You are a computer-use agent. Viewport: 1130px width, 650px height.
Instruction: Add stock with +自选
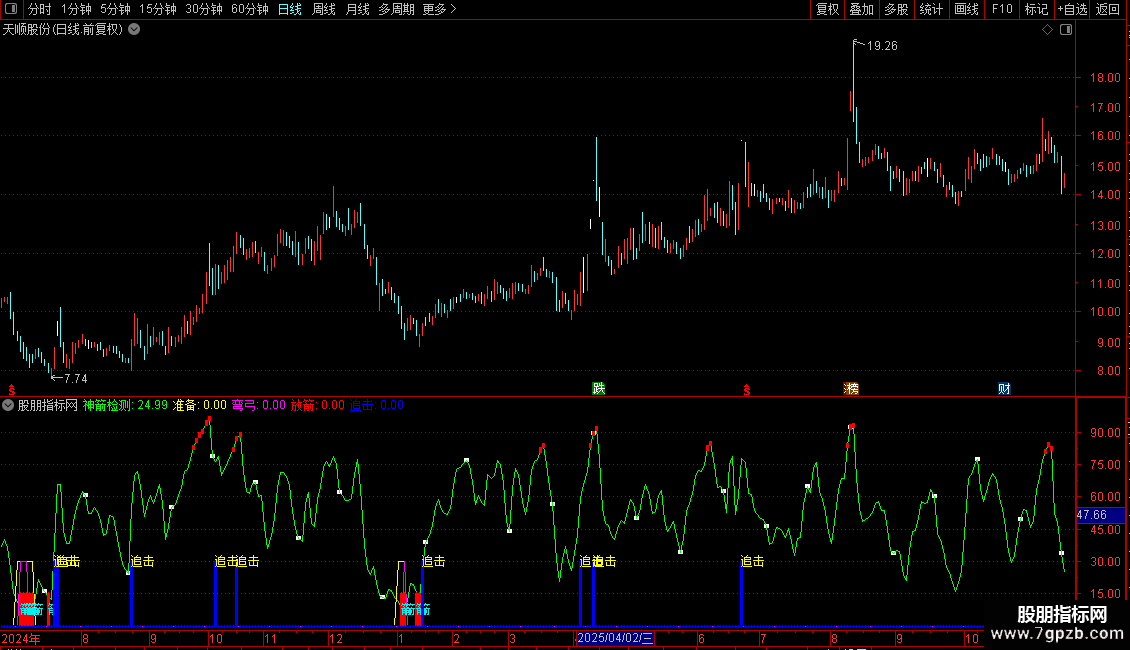tap(1072, 9)
